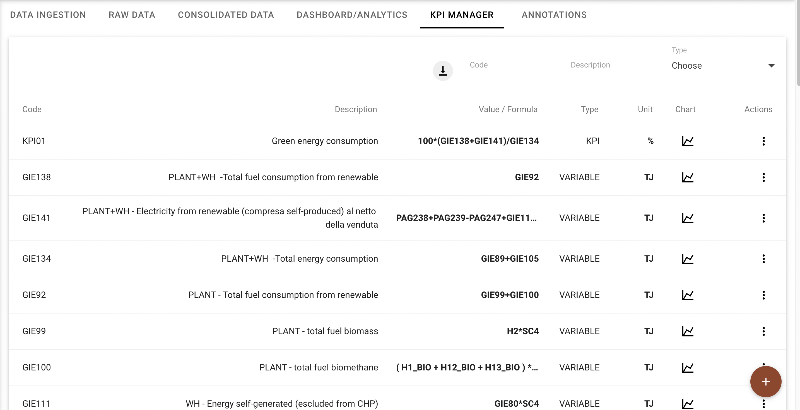Image resolution: width=800 pixels, height=410 pixels.
Task: Open actions menu for GIE138 row
Action: point(763,177)
